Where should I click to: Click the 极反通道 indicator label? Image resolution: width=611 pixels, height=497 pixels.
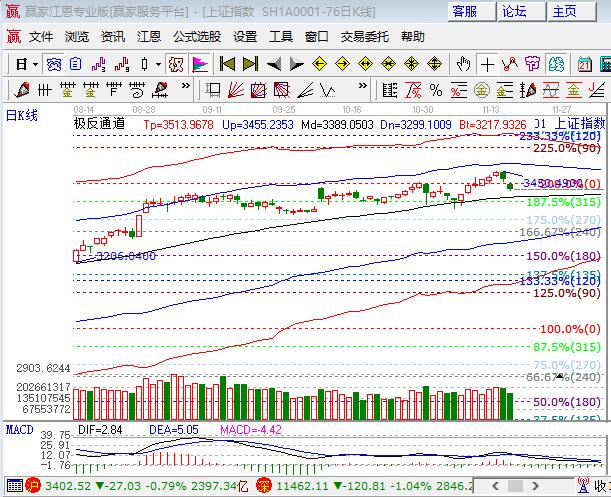[99, 123]
